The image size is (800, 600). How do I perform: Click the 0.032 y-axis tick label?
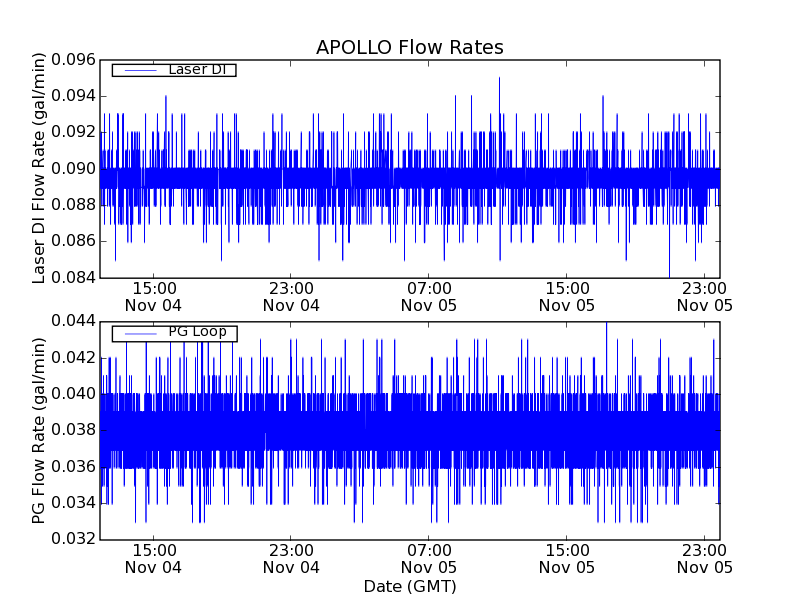pos(70,540)
